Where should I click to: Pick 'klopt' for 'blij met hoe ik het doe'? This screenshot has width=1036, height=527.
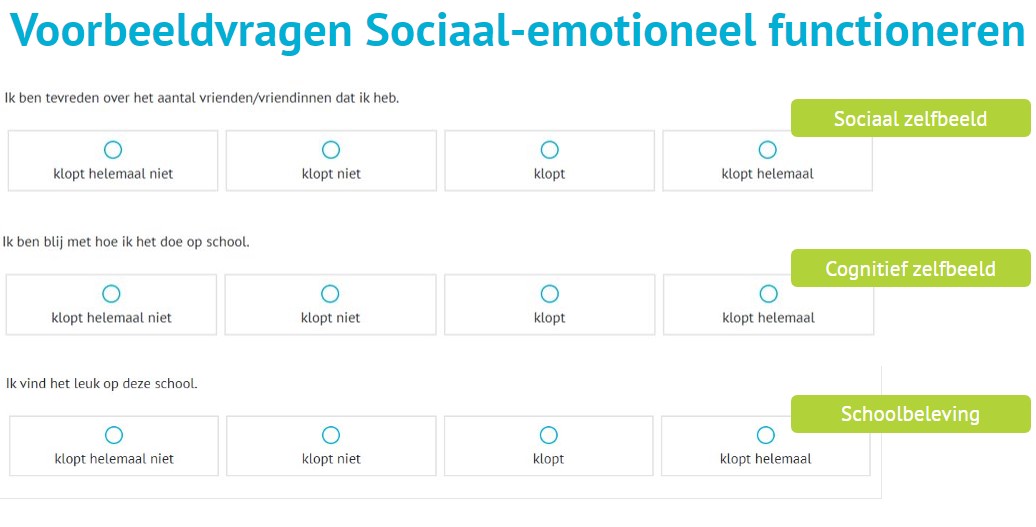549,294
